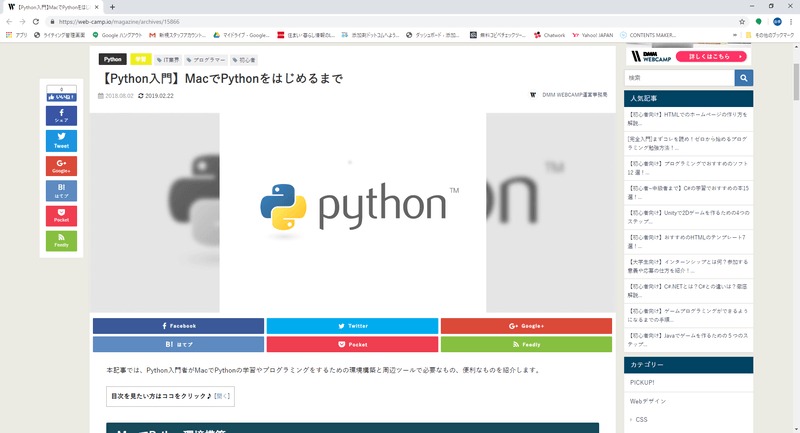This screenshot has width=800, height=433.
Task: Open the 無料コピペチェックツール bookmark
Action: tap(498, 35)
